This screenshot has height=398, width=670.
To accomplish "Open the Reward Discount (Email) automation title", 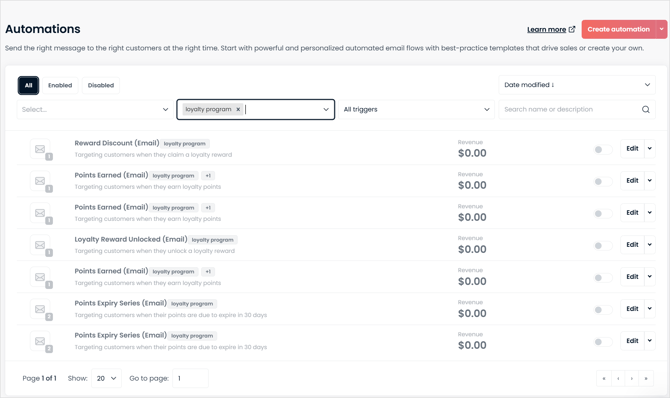I will [117, 143].
